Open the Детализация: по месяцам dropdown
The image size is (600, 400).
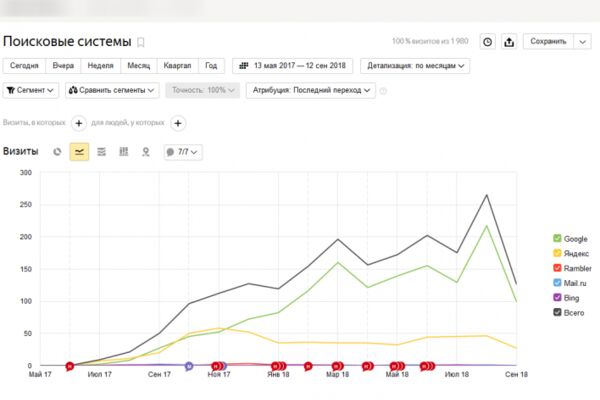click(415, 66)
